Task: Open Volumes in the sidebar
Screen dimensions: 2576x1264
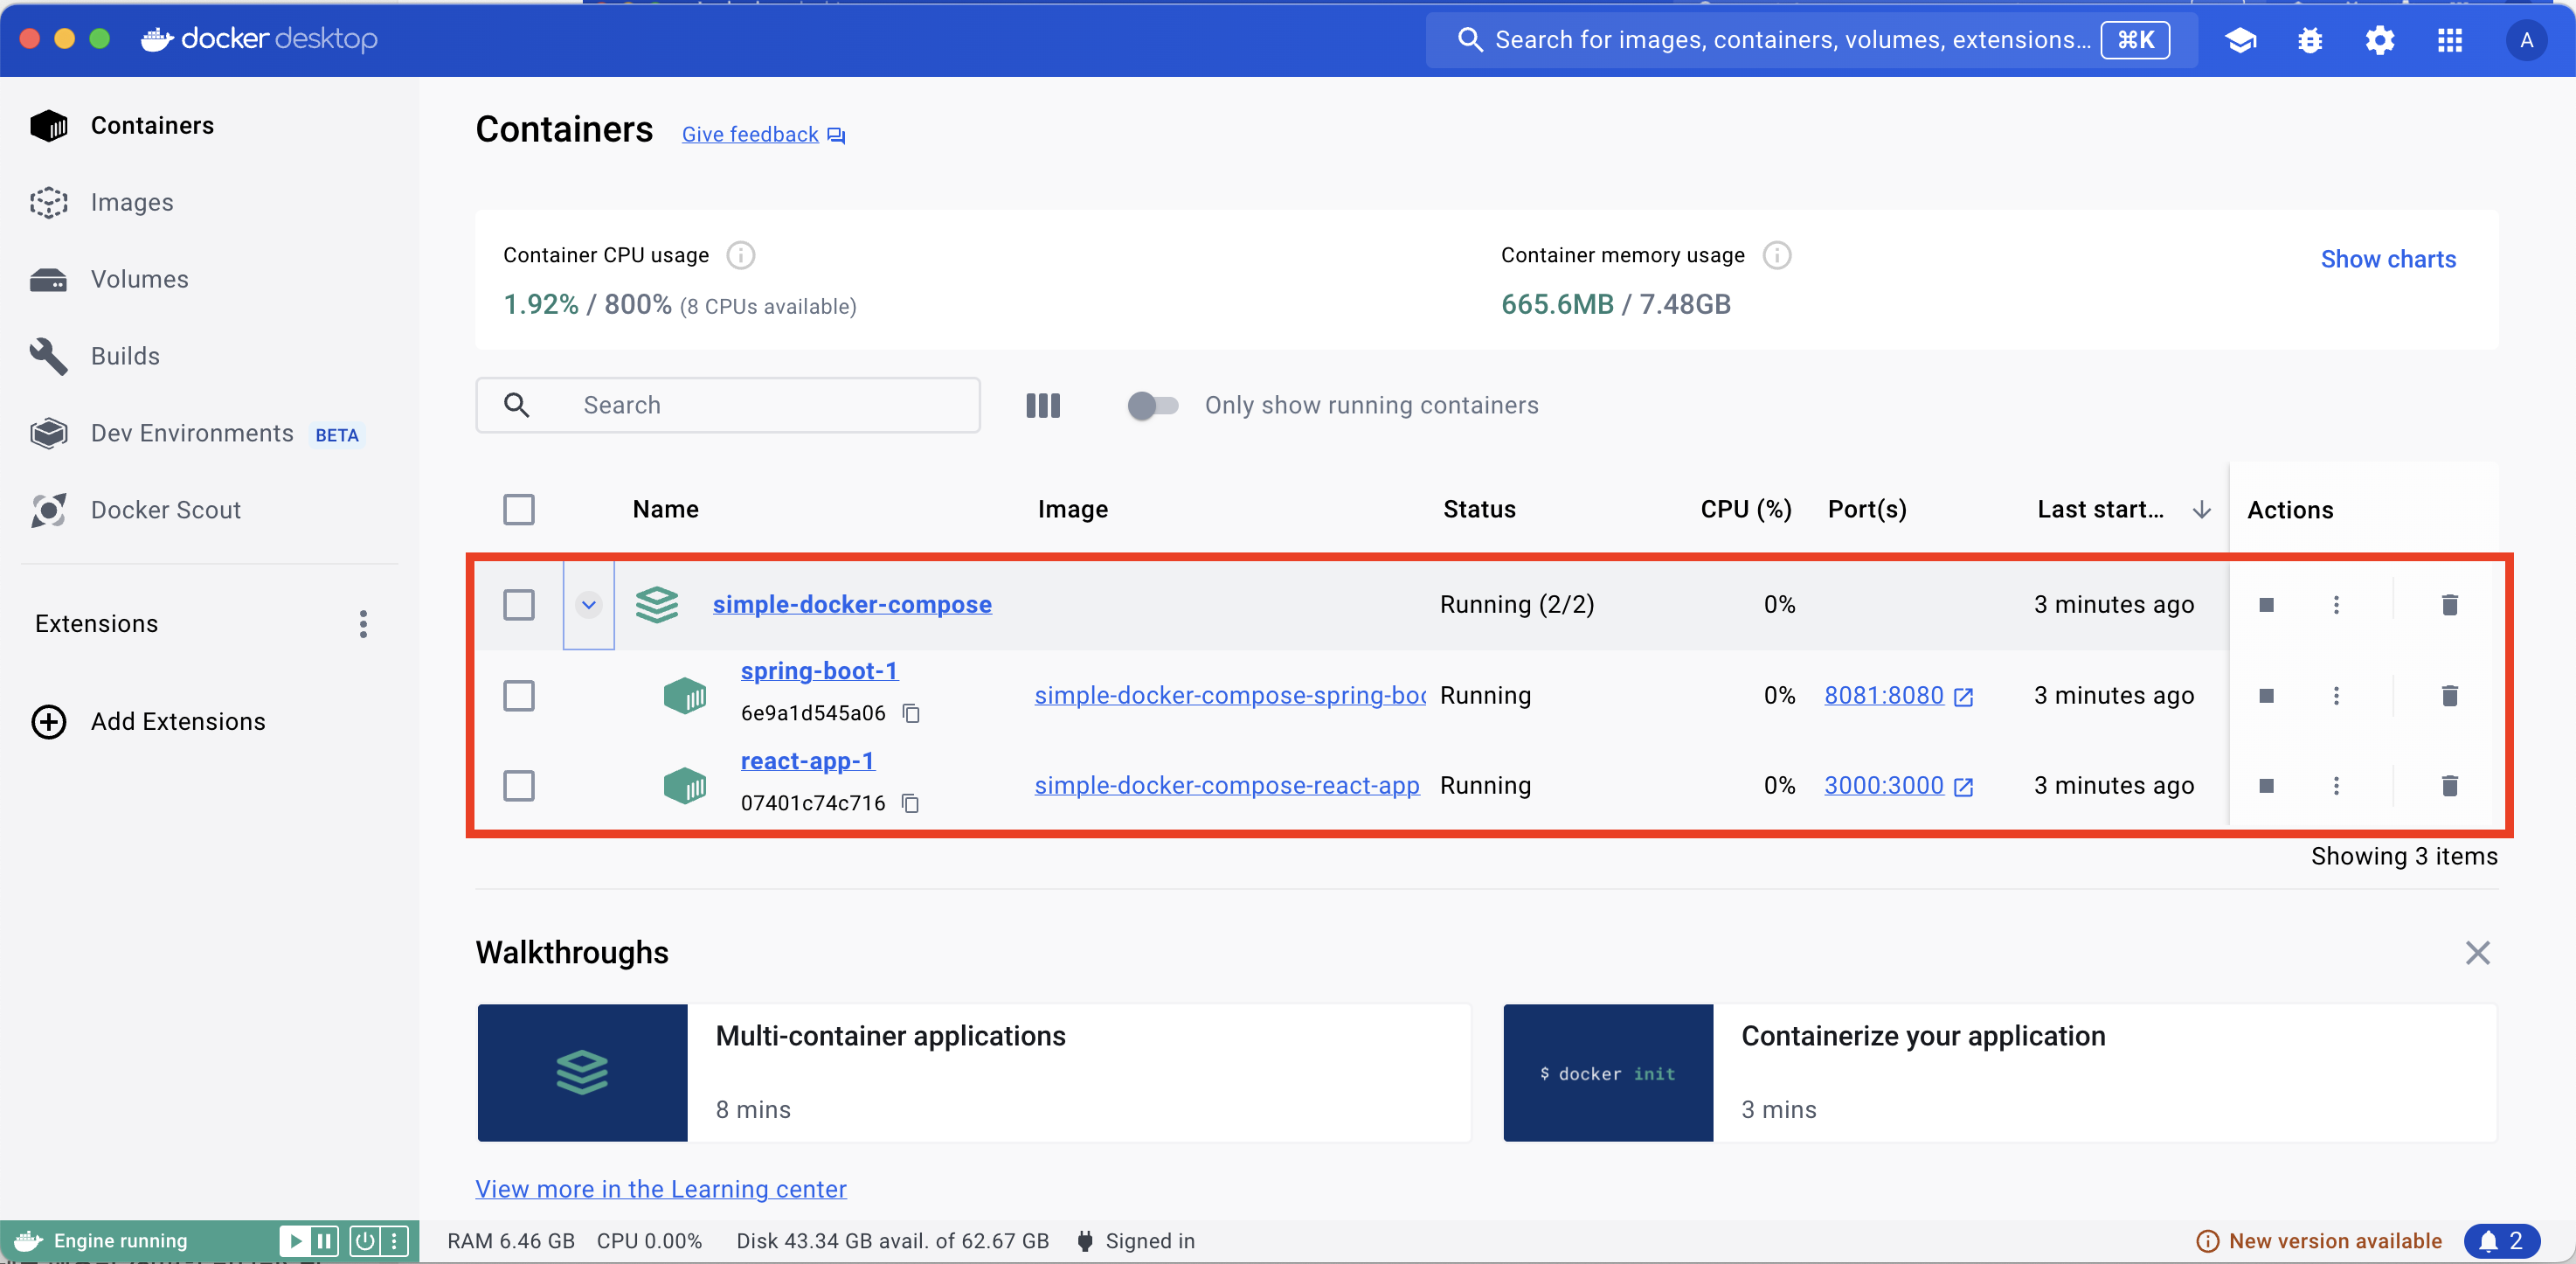Action: (139, 280)
